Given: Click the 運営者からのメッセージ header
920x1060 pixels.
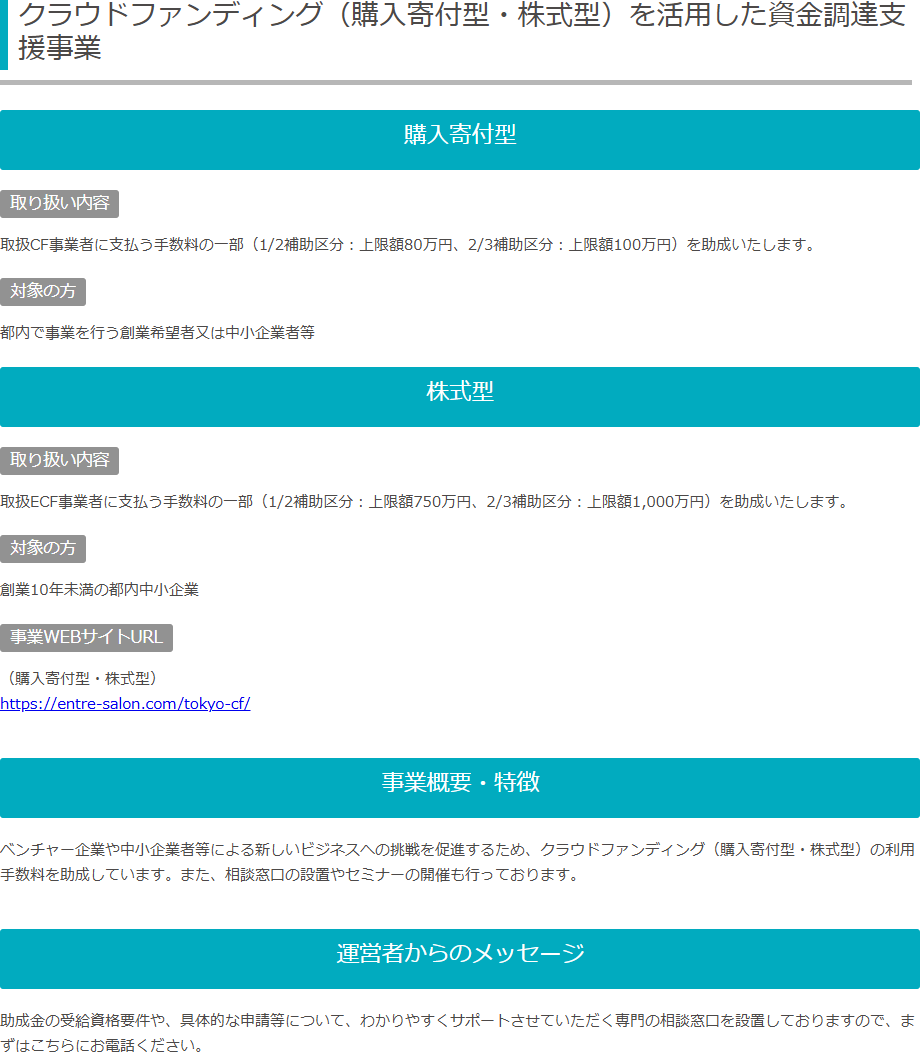Looking at the screenshot, I should coord(460,959).
